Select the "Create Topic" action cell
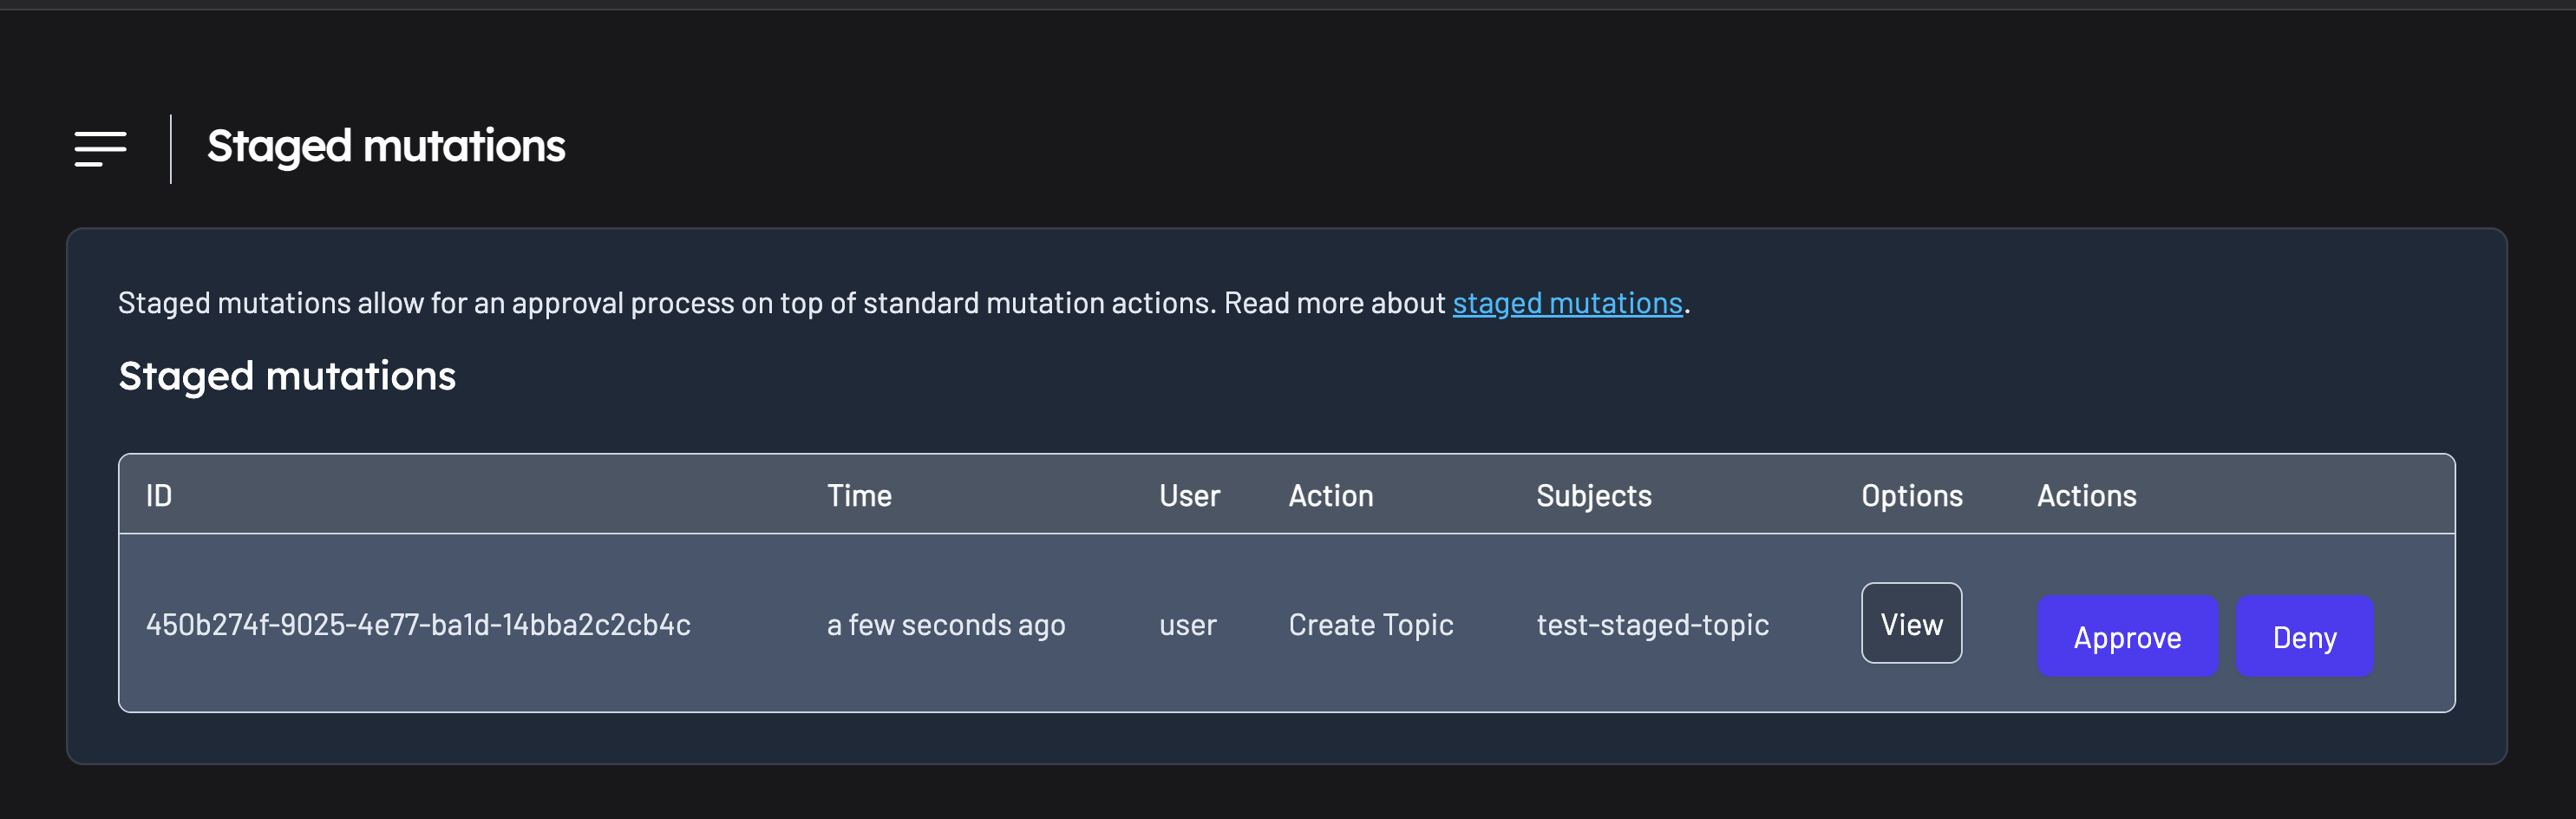Viewport: 2576px width, 819px height. 1370,625
